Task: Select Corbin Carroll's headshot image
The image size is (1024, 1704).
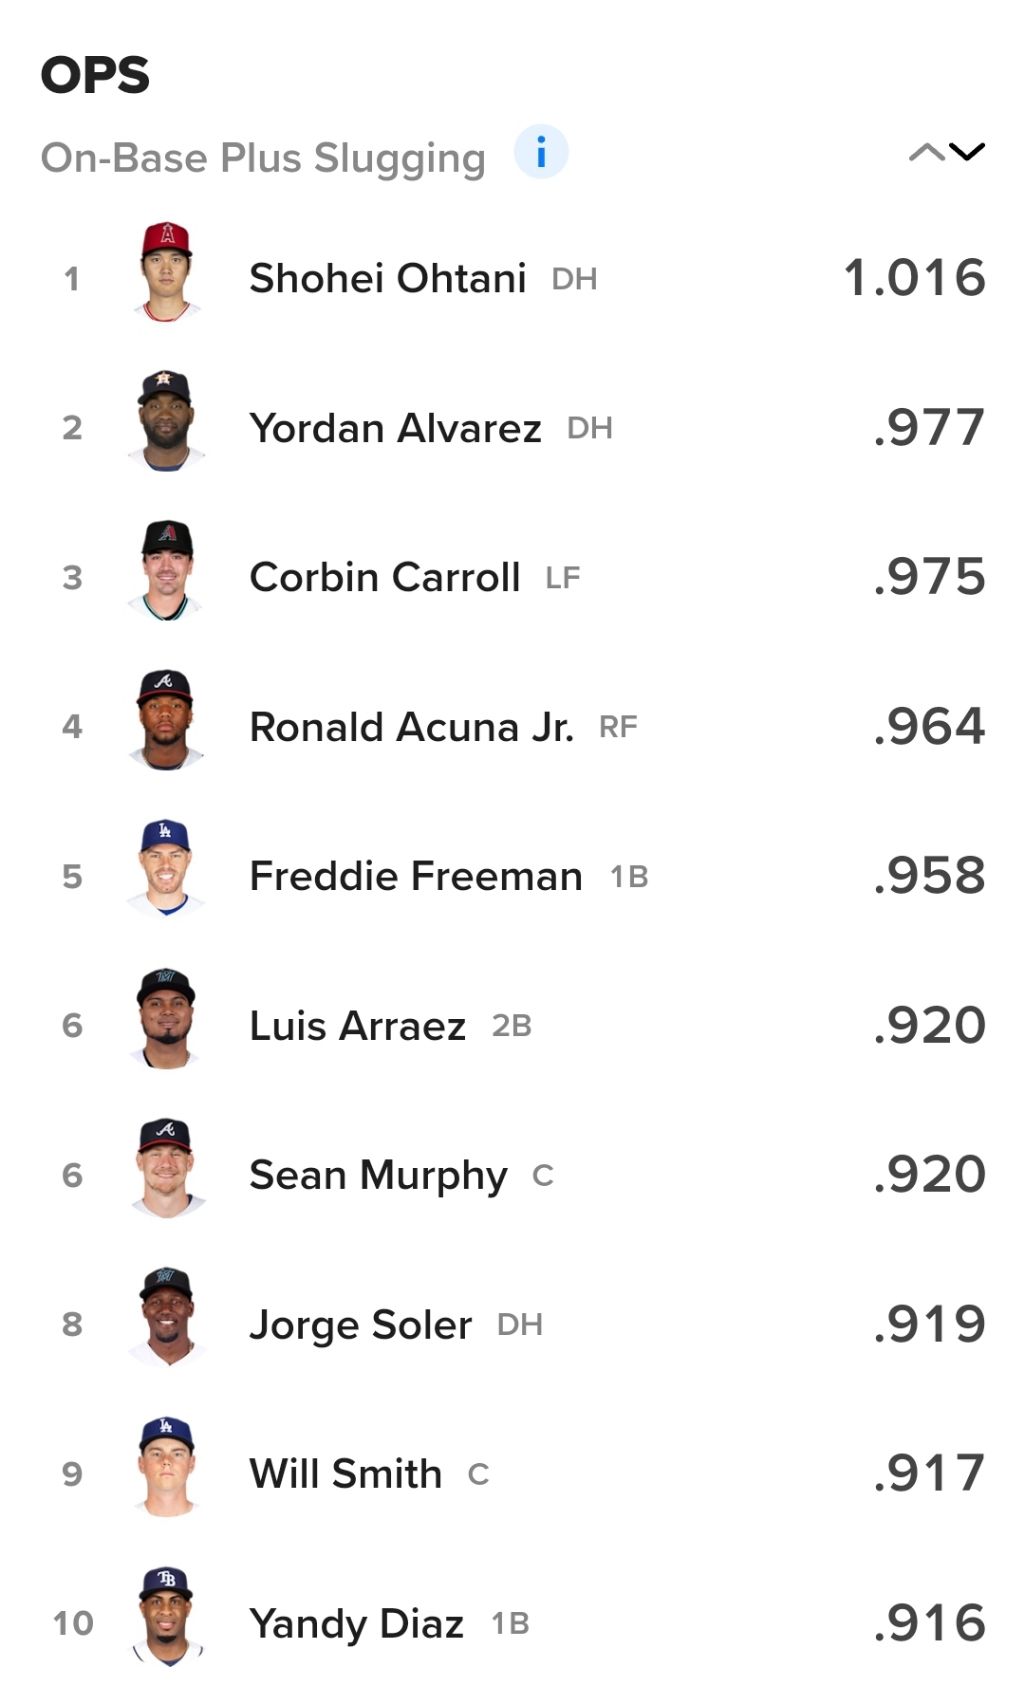Action: coord(166,571)
